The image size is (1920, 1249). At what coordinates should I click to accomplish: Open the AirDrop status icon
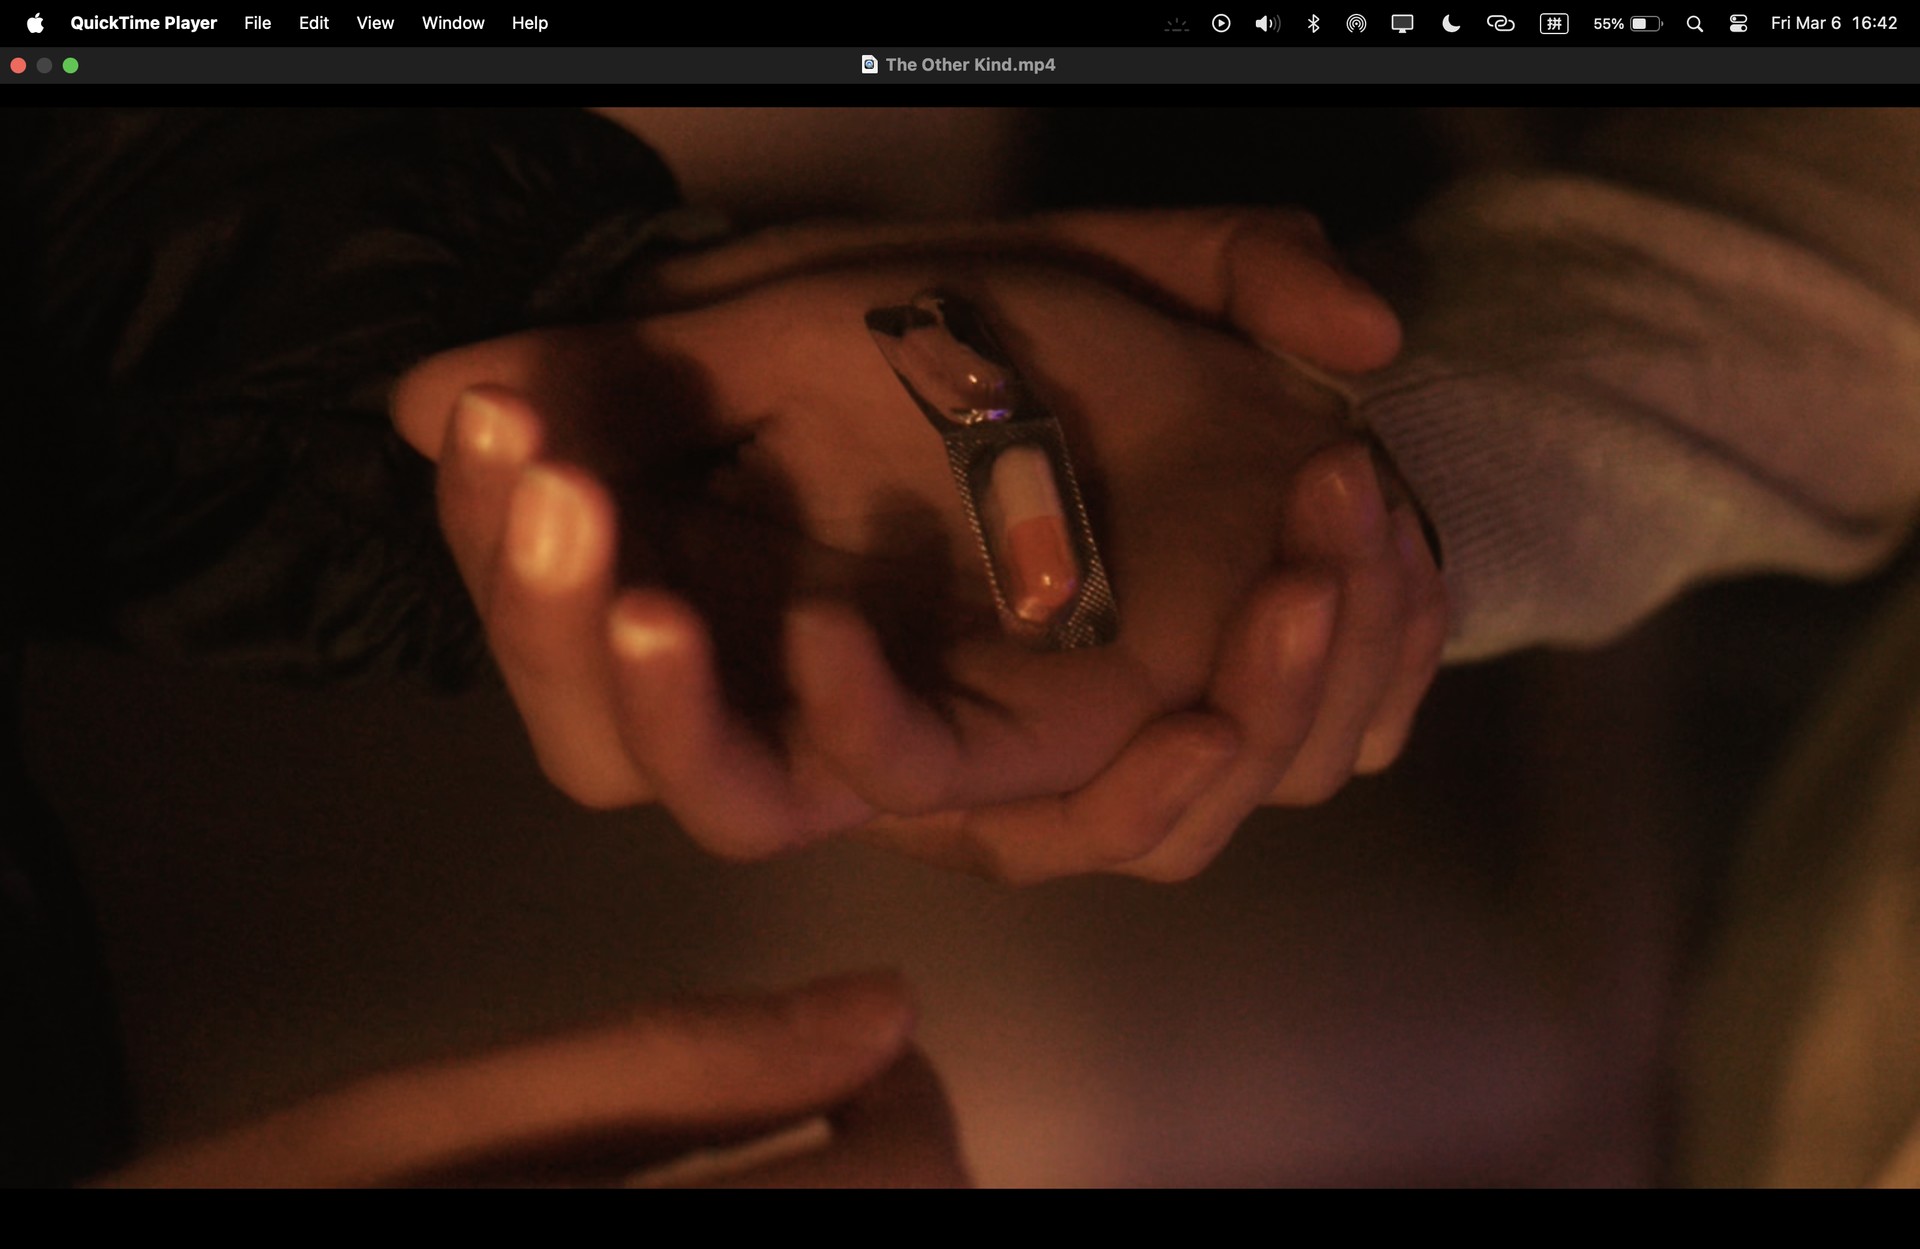(x=1356, y=23)
